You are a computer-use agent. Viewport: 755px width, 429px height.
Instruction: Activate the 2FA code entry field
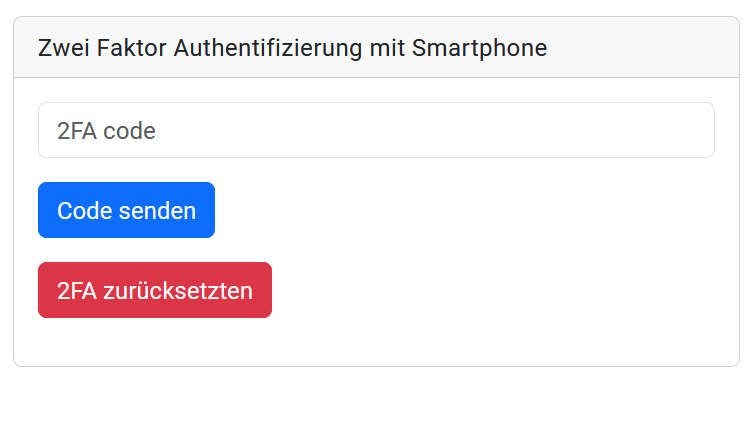376,130
